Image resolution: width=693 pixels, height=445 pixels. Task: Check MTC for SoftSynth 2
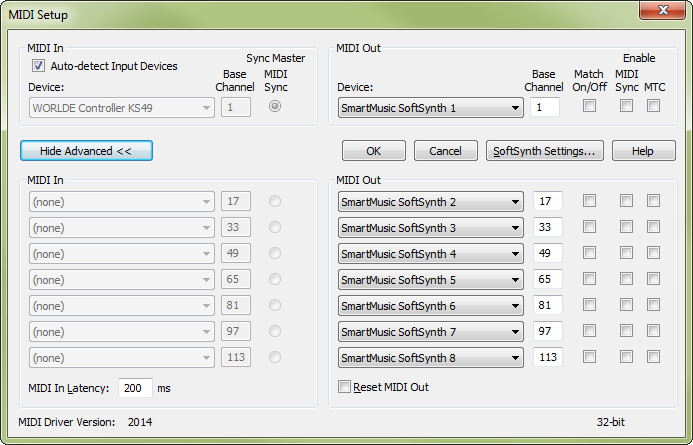point(654,201)
